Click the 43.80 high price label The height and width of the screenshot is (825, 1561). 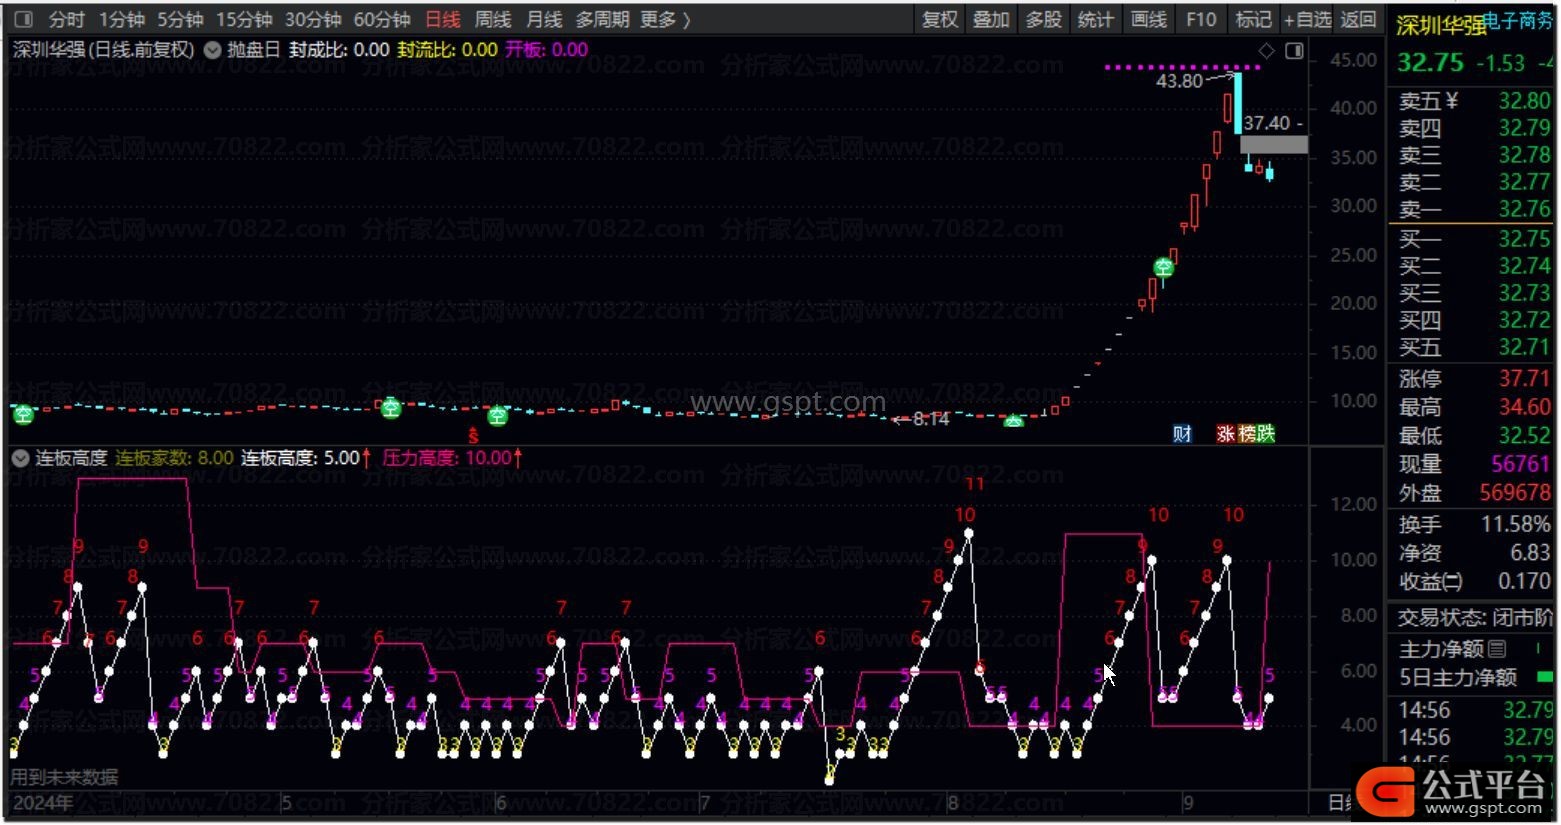[1179, 81]
